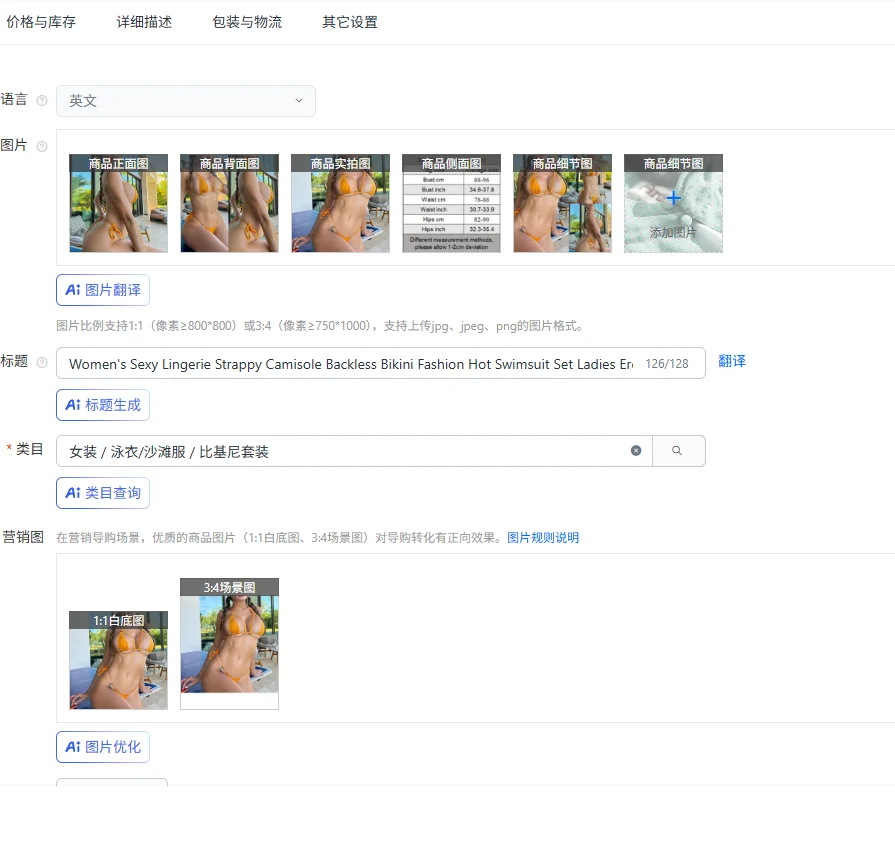The width and height of the screenshot is (895, 850).
Task: Click the help icon next to 语言
Action: pyautogui.click(x=42, y=100)
